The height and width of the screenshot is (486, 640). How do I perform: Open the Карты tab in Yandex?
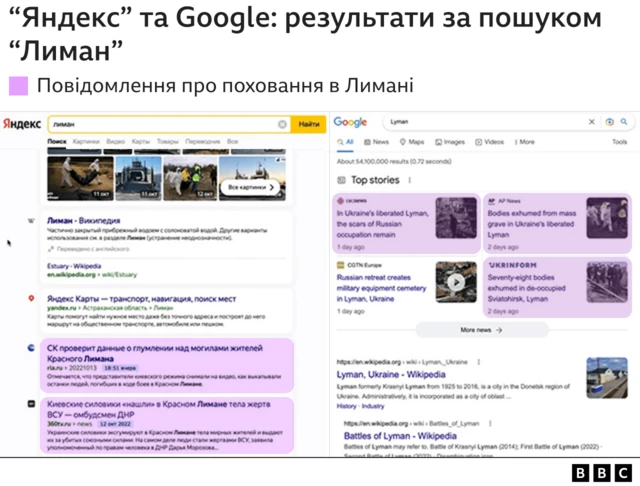pyautogui.click(x=141, y=142)
